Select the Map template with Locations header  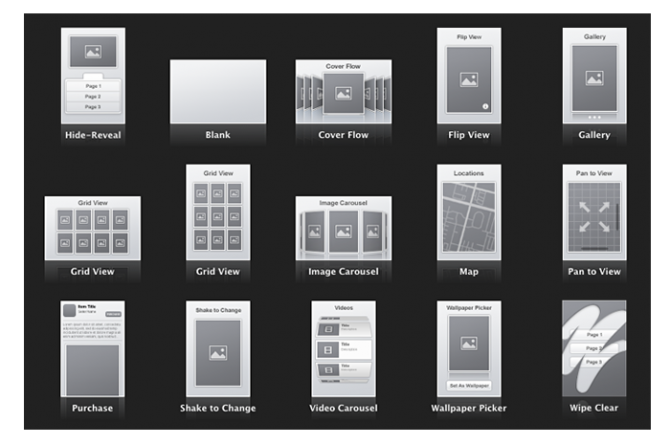pos(469,212)
